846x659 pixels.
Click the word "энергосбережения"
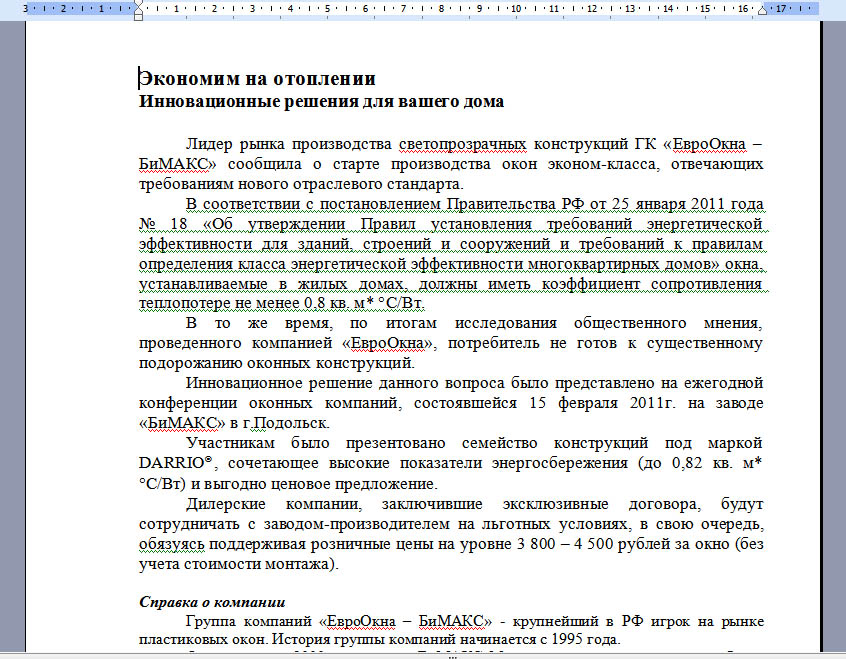[560, 463]
